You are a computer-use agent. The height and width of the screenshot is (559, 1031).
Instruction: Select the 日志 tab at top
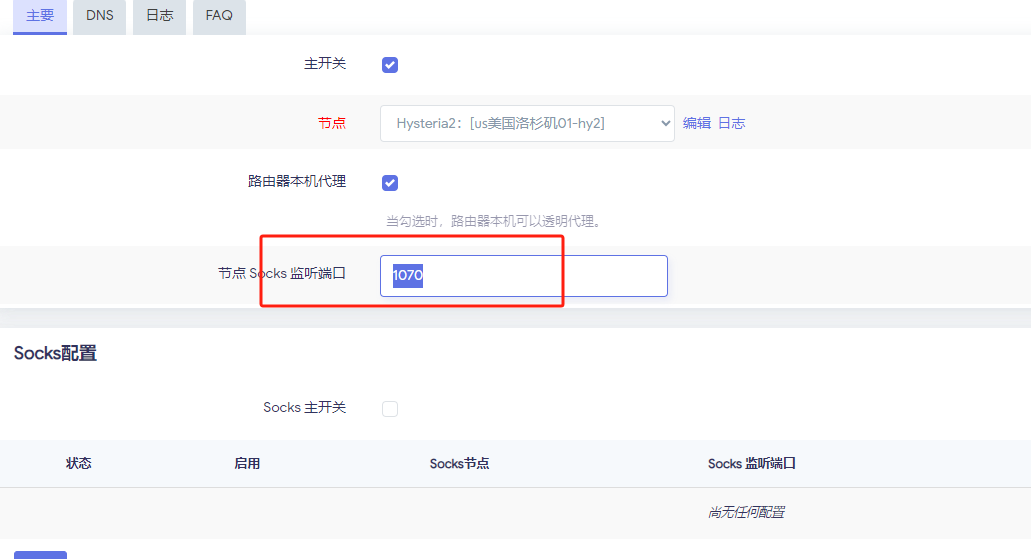[159, 16]
